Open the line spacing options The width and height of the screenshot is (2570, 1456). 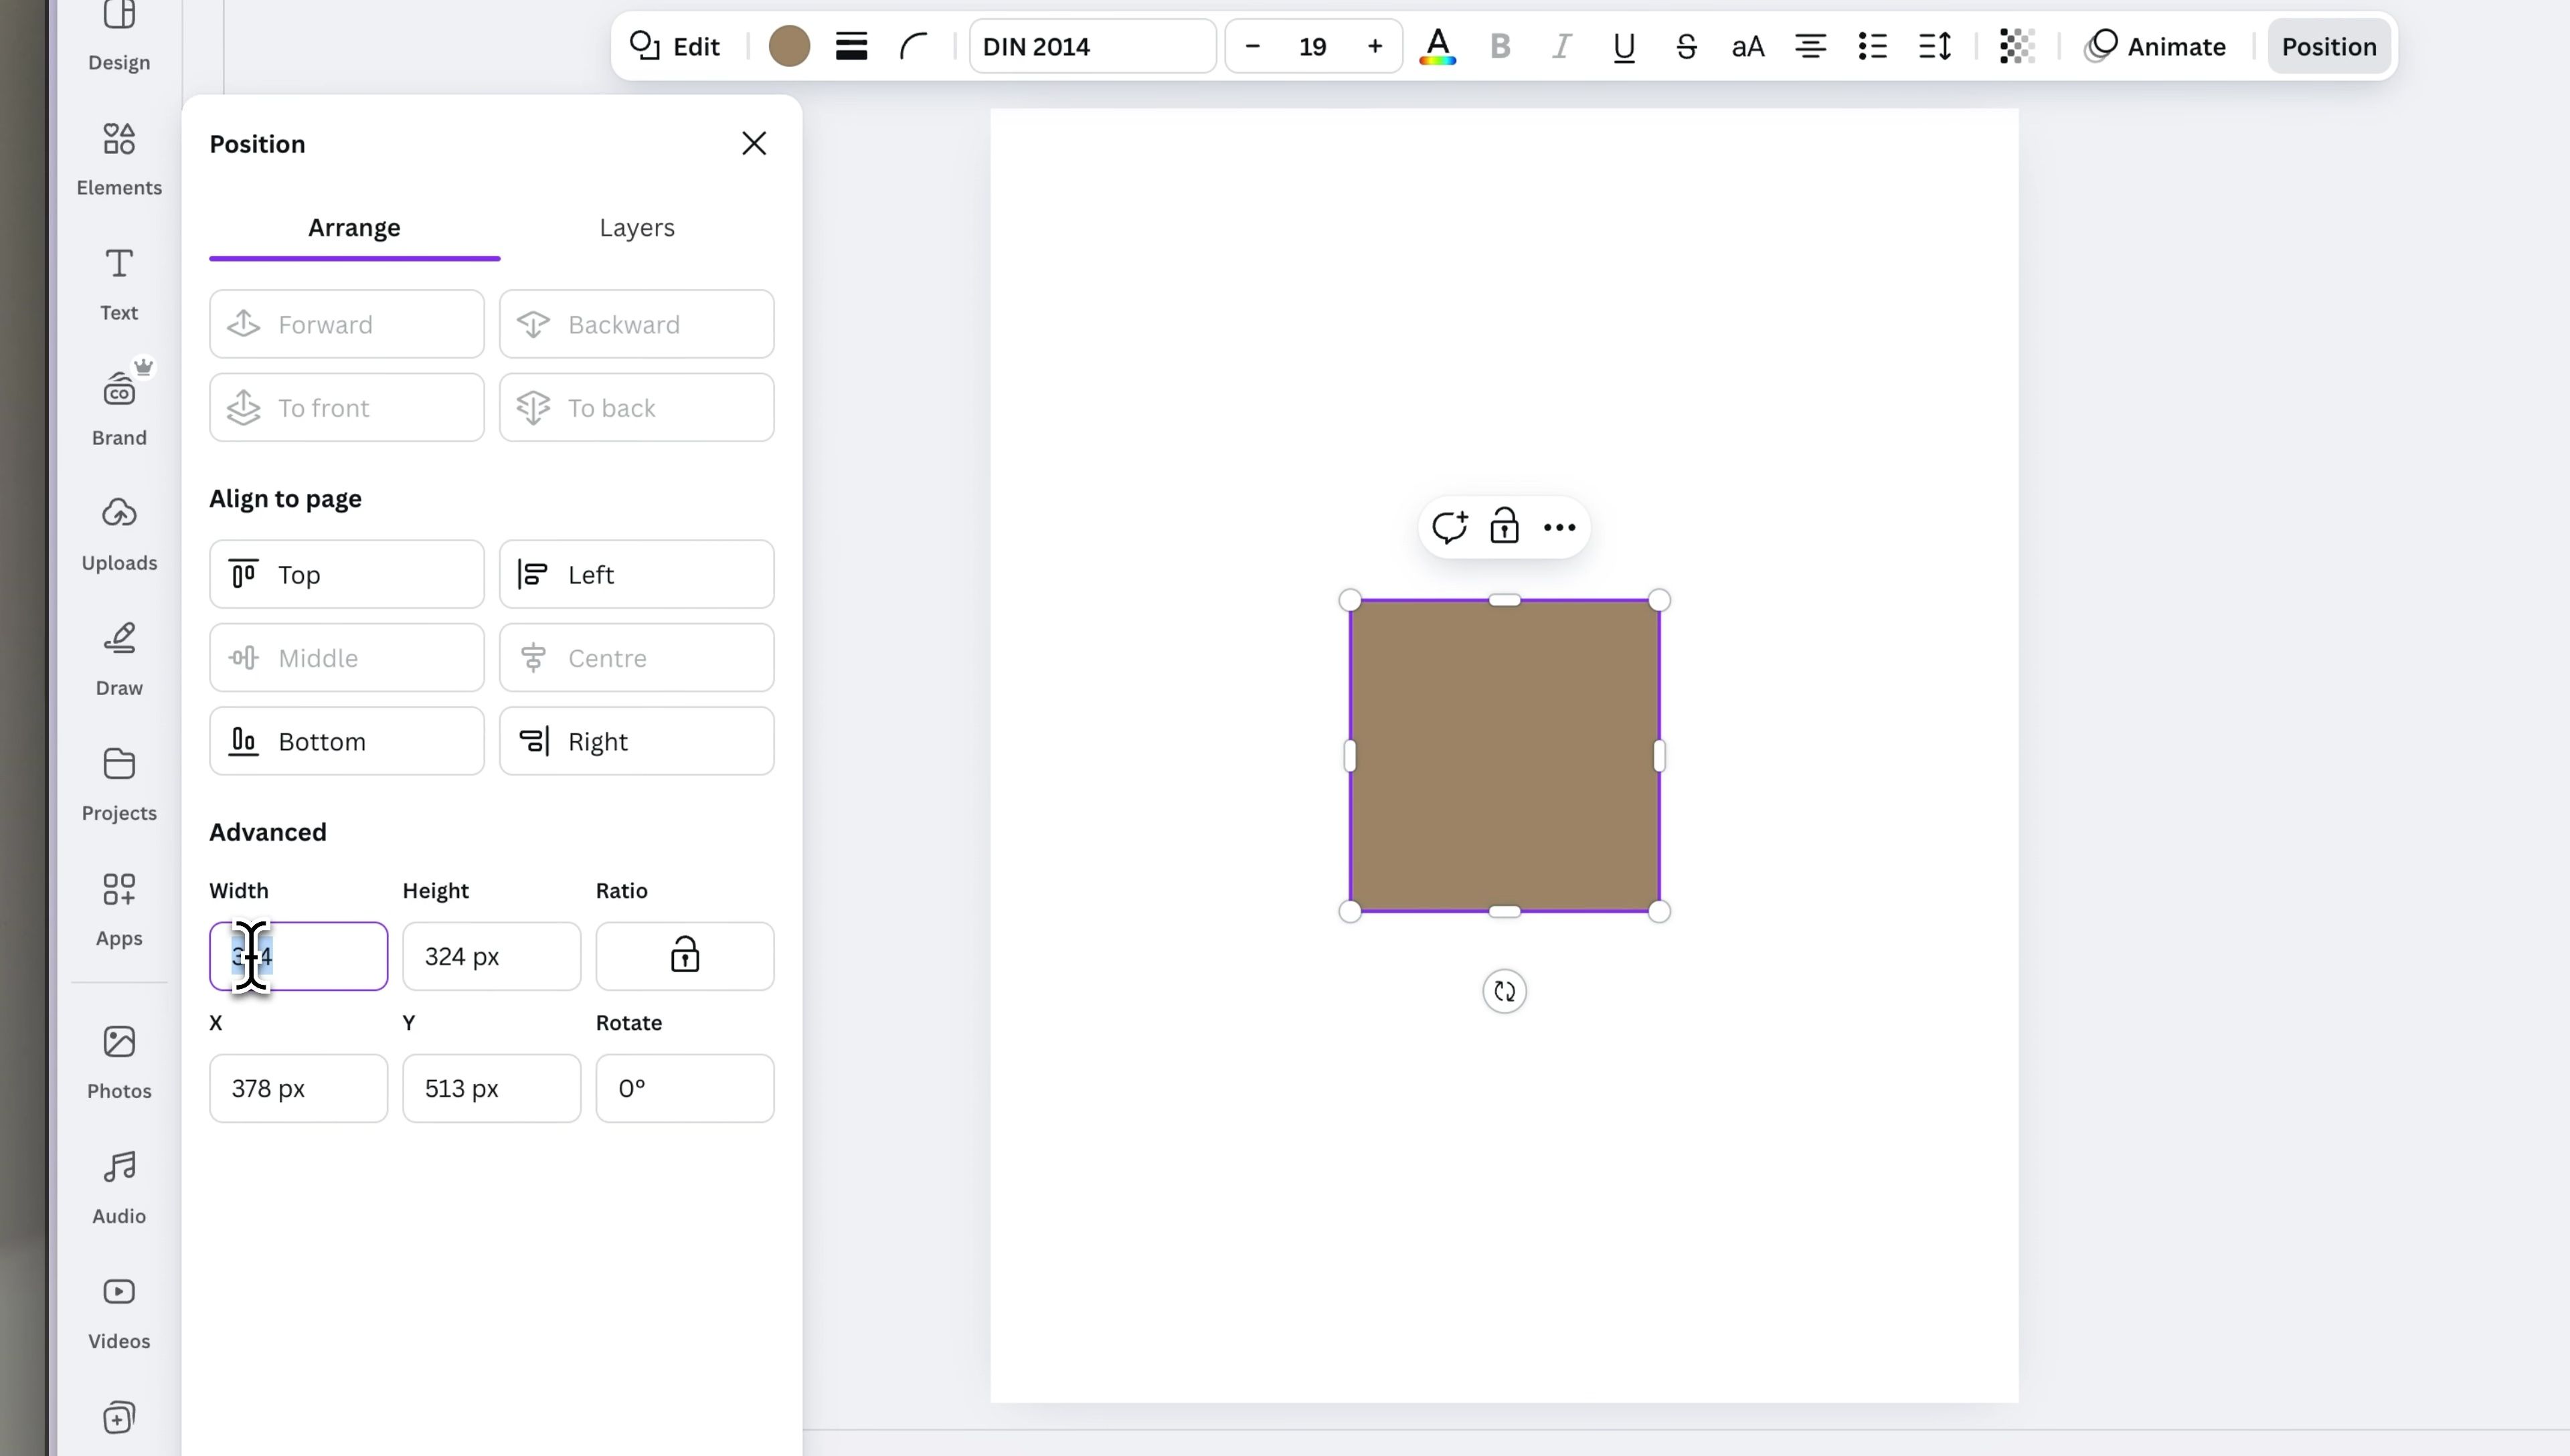point(1935,46)
